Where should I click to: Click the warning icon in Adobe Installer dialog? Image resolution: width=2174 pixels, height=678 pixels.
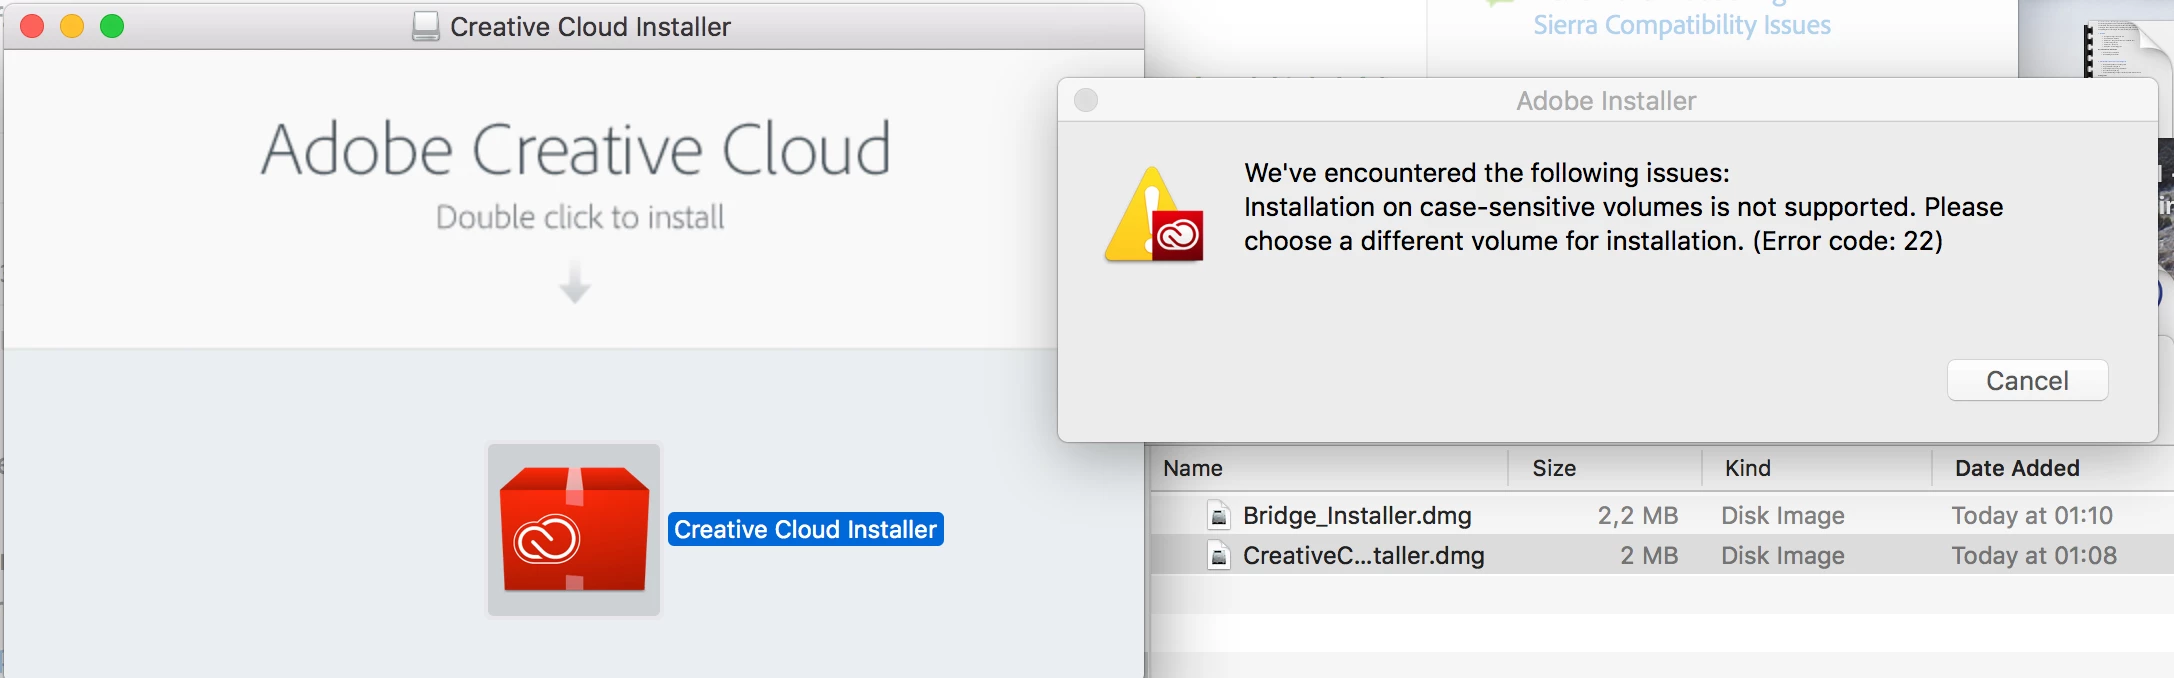1154,215
